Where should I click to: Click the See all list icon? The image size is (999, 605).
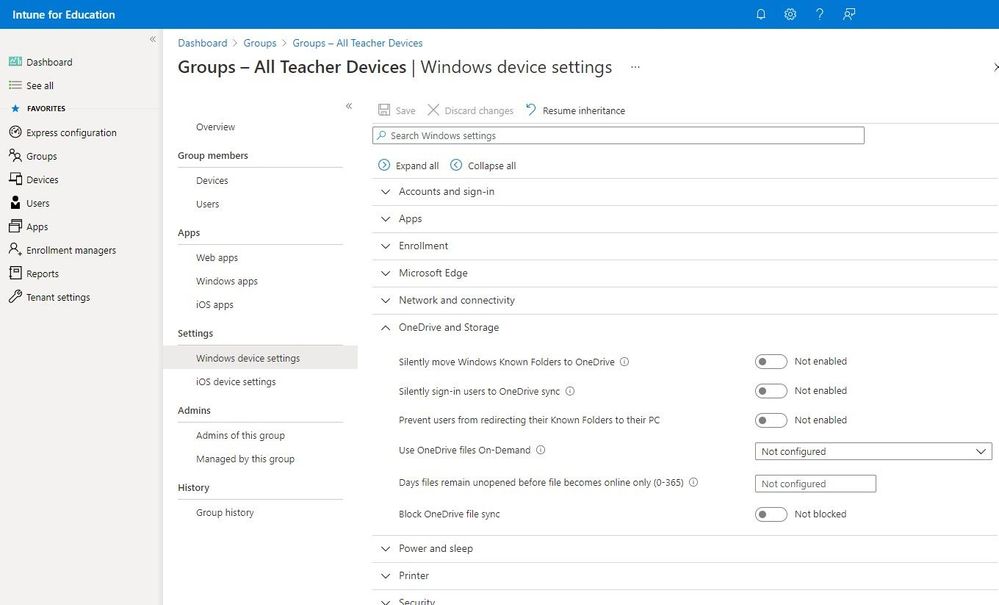pos(15,85)
